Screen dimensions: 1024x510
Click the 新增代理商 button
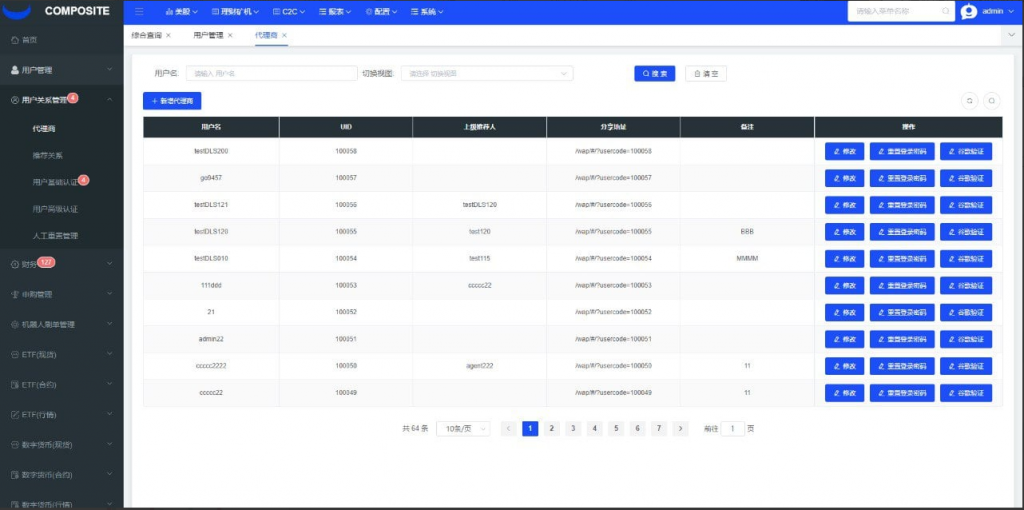172,101
